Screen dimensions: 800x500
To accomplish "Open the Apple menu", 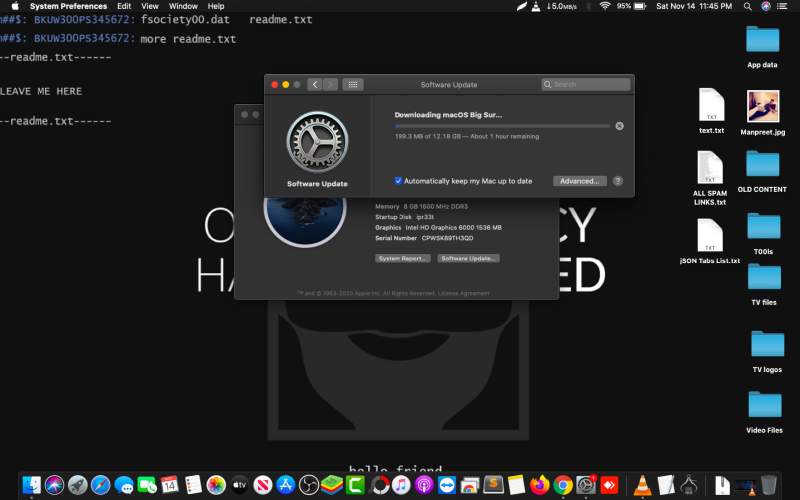I will coord(15,6).
